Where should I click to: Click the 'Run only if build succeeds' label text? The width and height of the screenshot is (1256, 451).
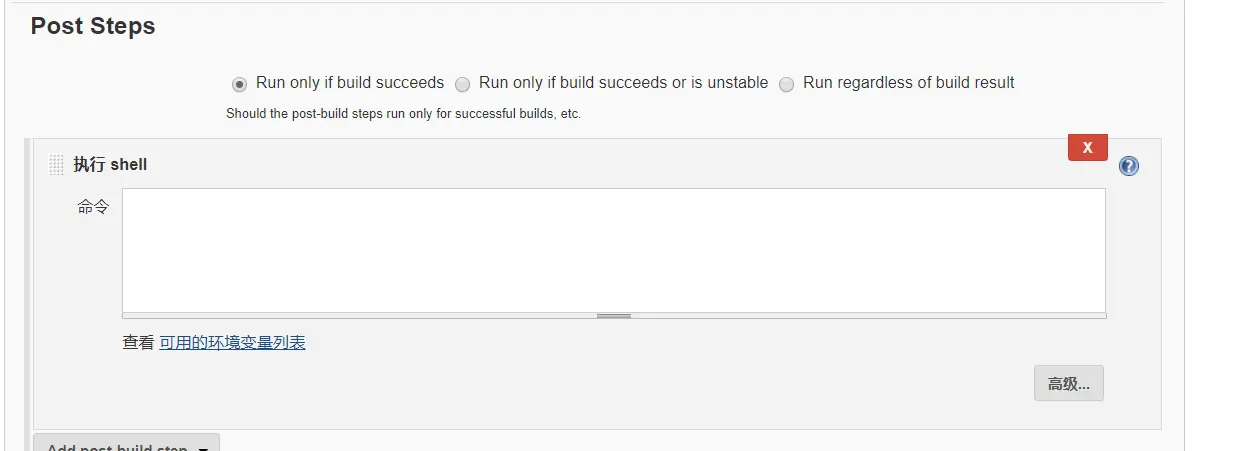349,83
